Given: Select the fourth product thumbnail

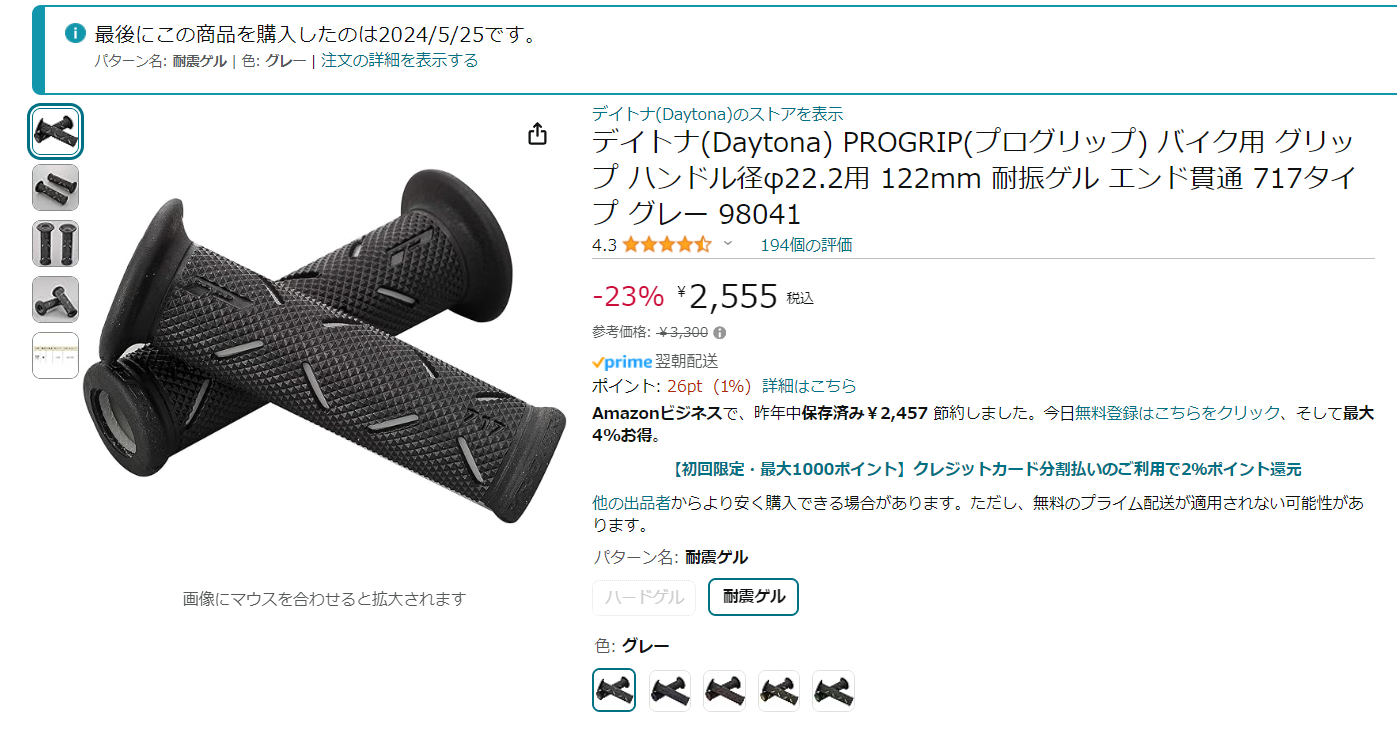Looking at the screenshot, I should [55, 299].
